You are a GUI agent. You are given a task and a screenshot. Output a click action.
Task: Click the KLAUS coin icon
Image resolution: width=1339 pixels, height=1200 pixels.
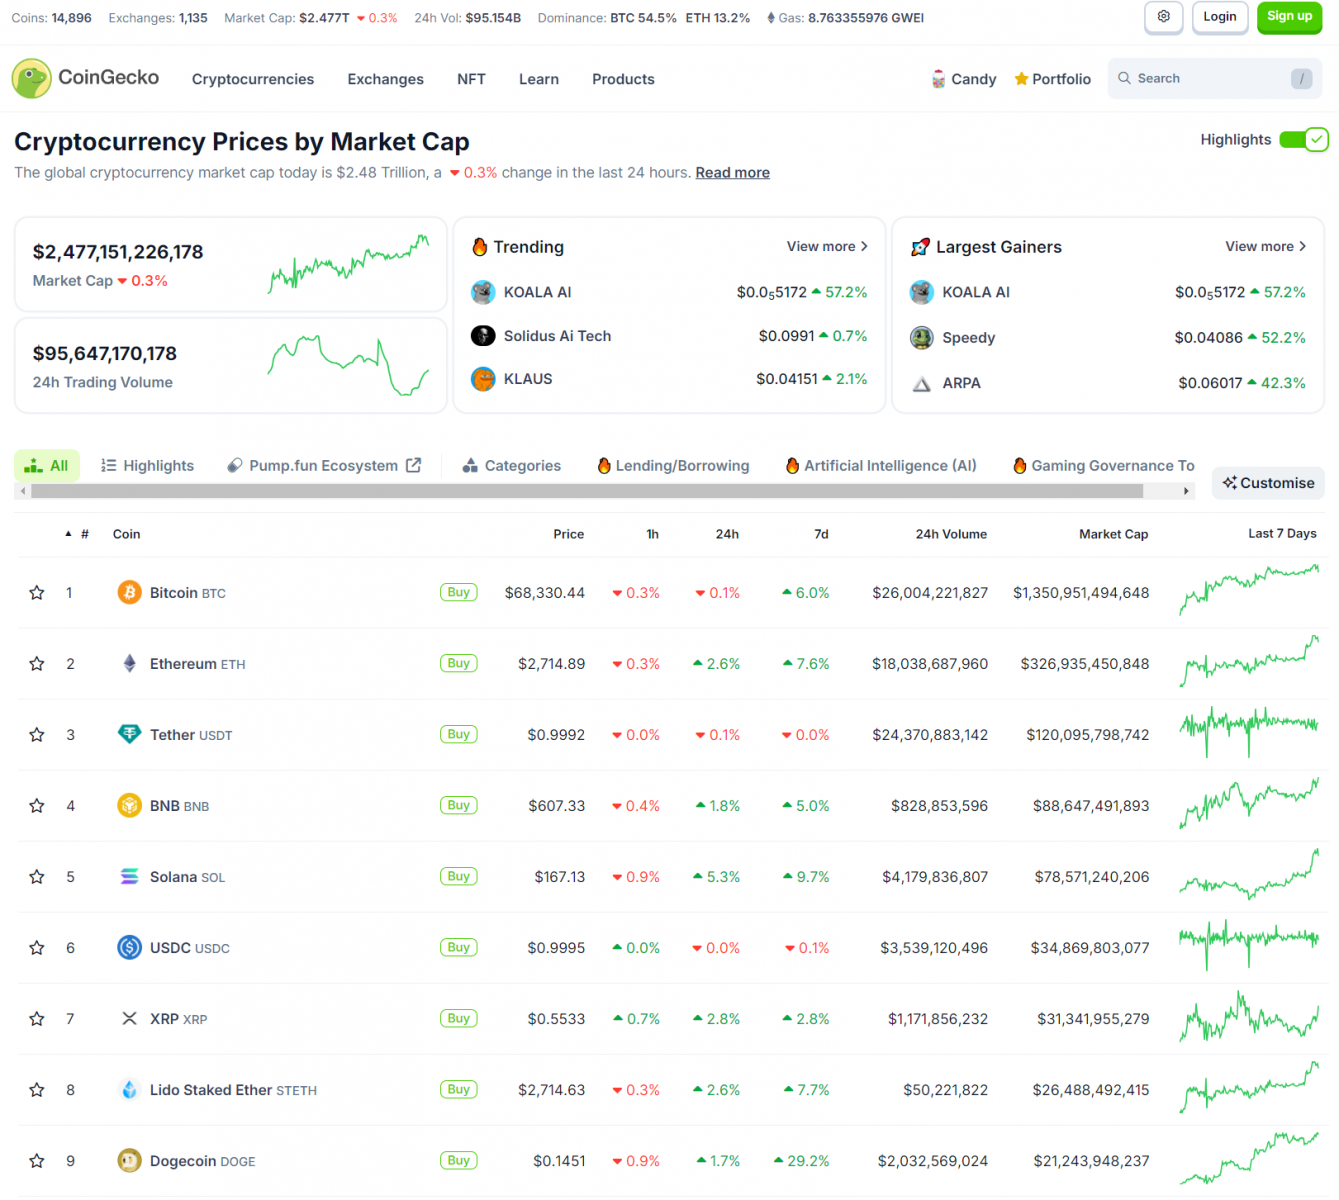(x=483, y=379)
